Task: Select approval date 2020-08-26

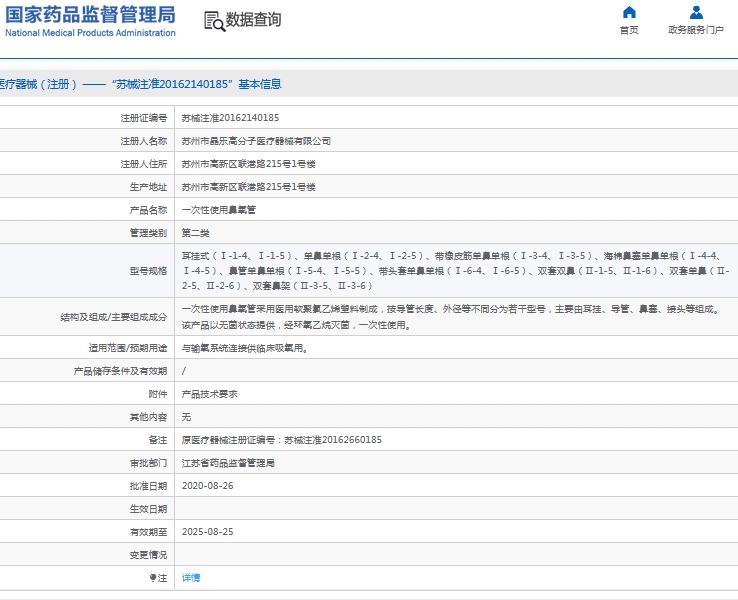Action: coord(208,486)
